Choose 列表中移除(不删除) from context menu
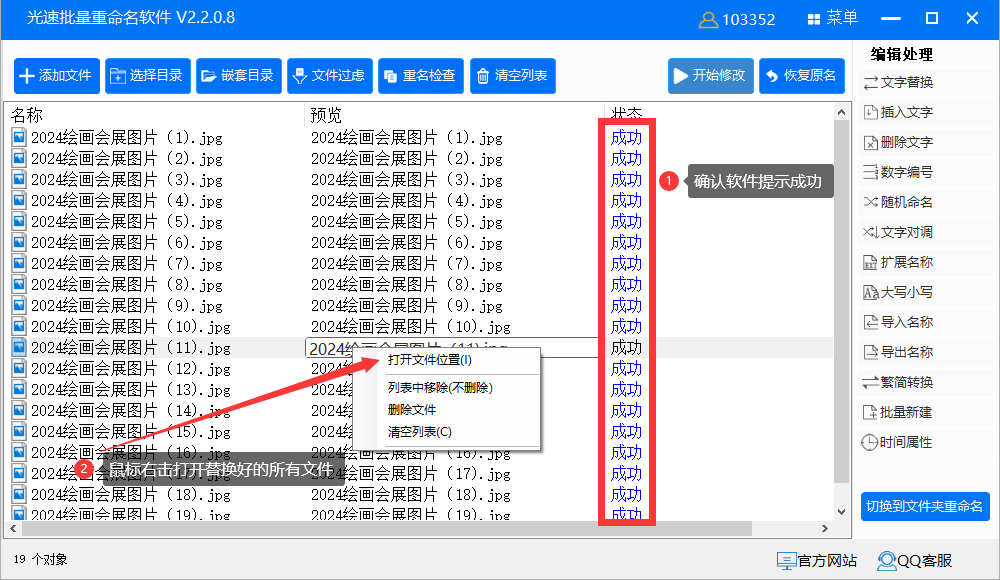Screen dimensions: 1000x580 click(x=440, y=388)
